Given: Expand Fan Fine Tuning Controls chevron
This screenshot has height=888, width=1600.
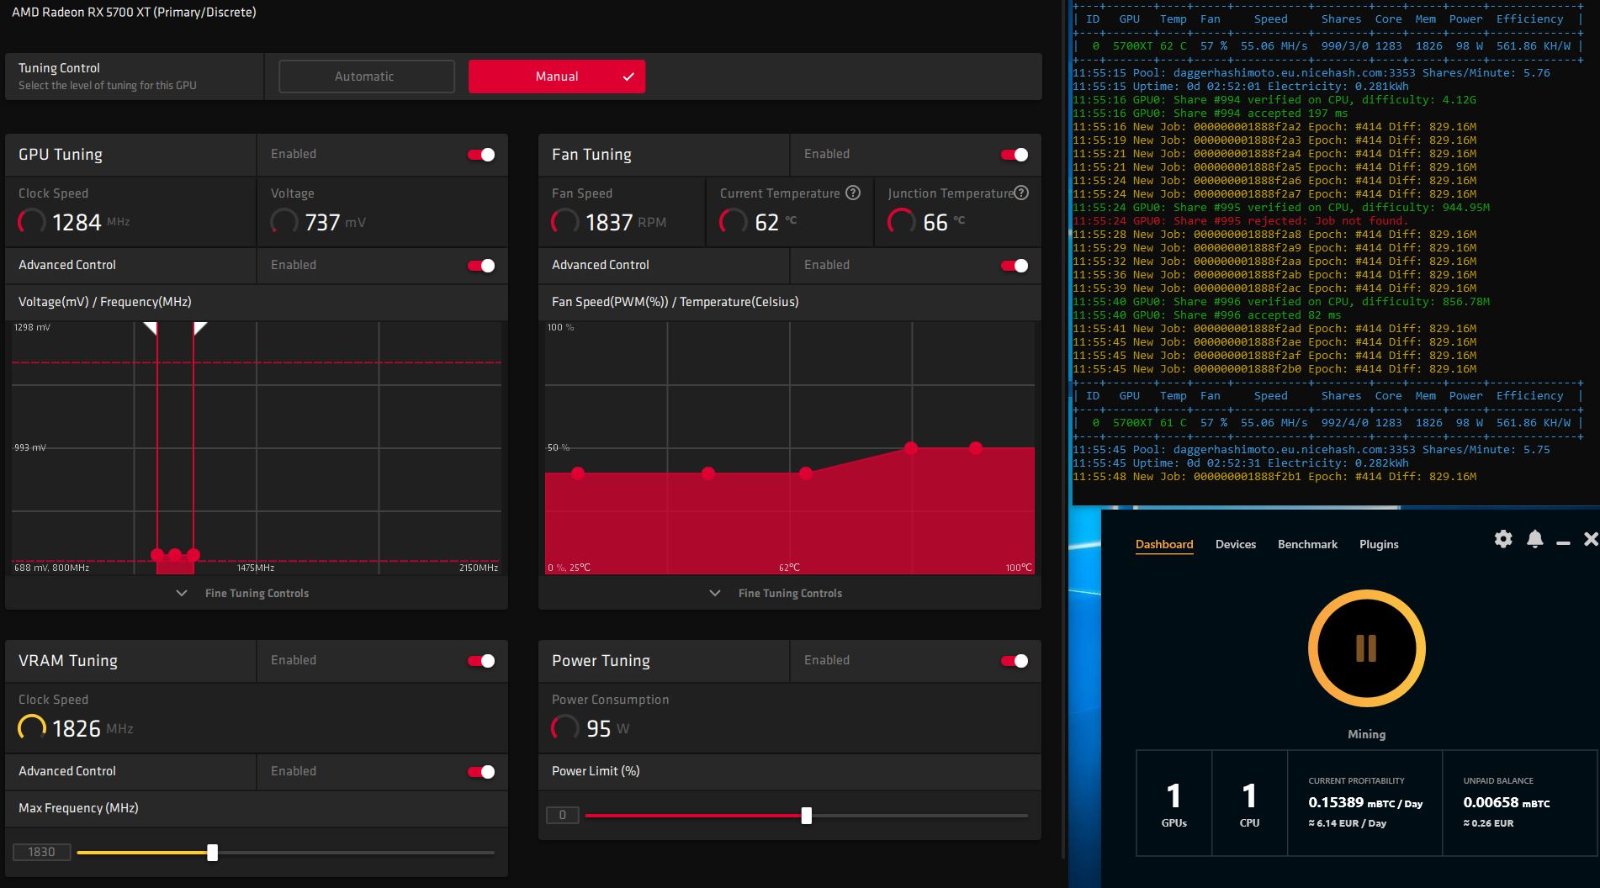Looking at the screenshot, I should [715, 593].
